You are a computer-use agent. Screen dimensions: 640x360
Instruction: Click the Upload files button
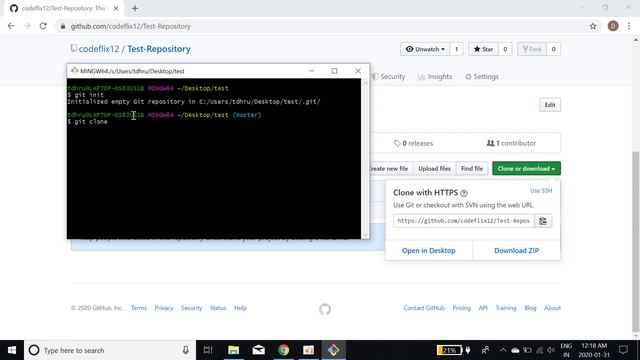[x=434, y=169]
